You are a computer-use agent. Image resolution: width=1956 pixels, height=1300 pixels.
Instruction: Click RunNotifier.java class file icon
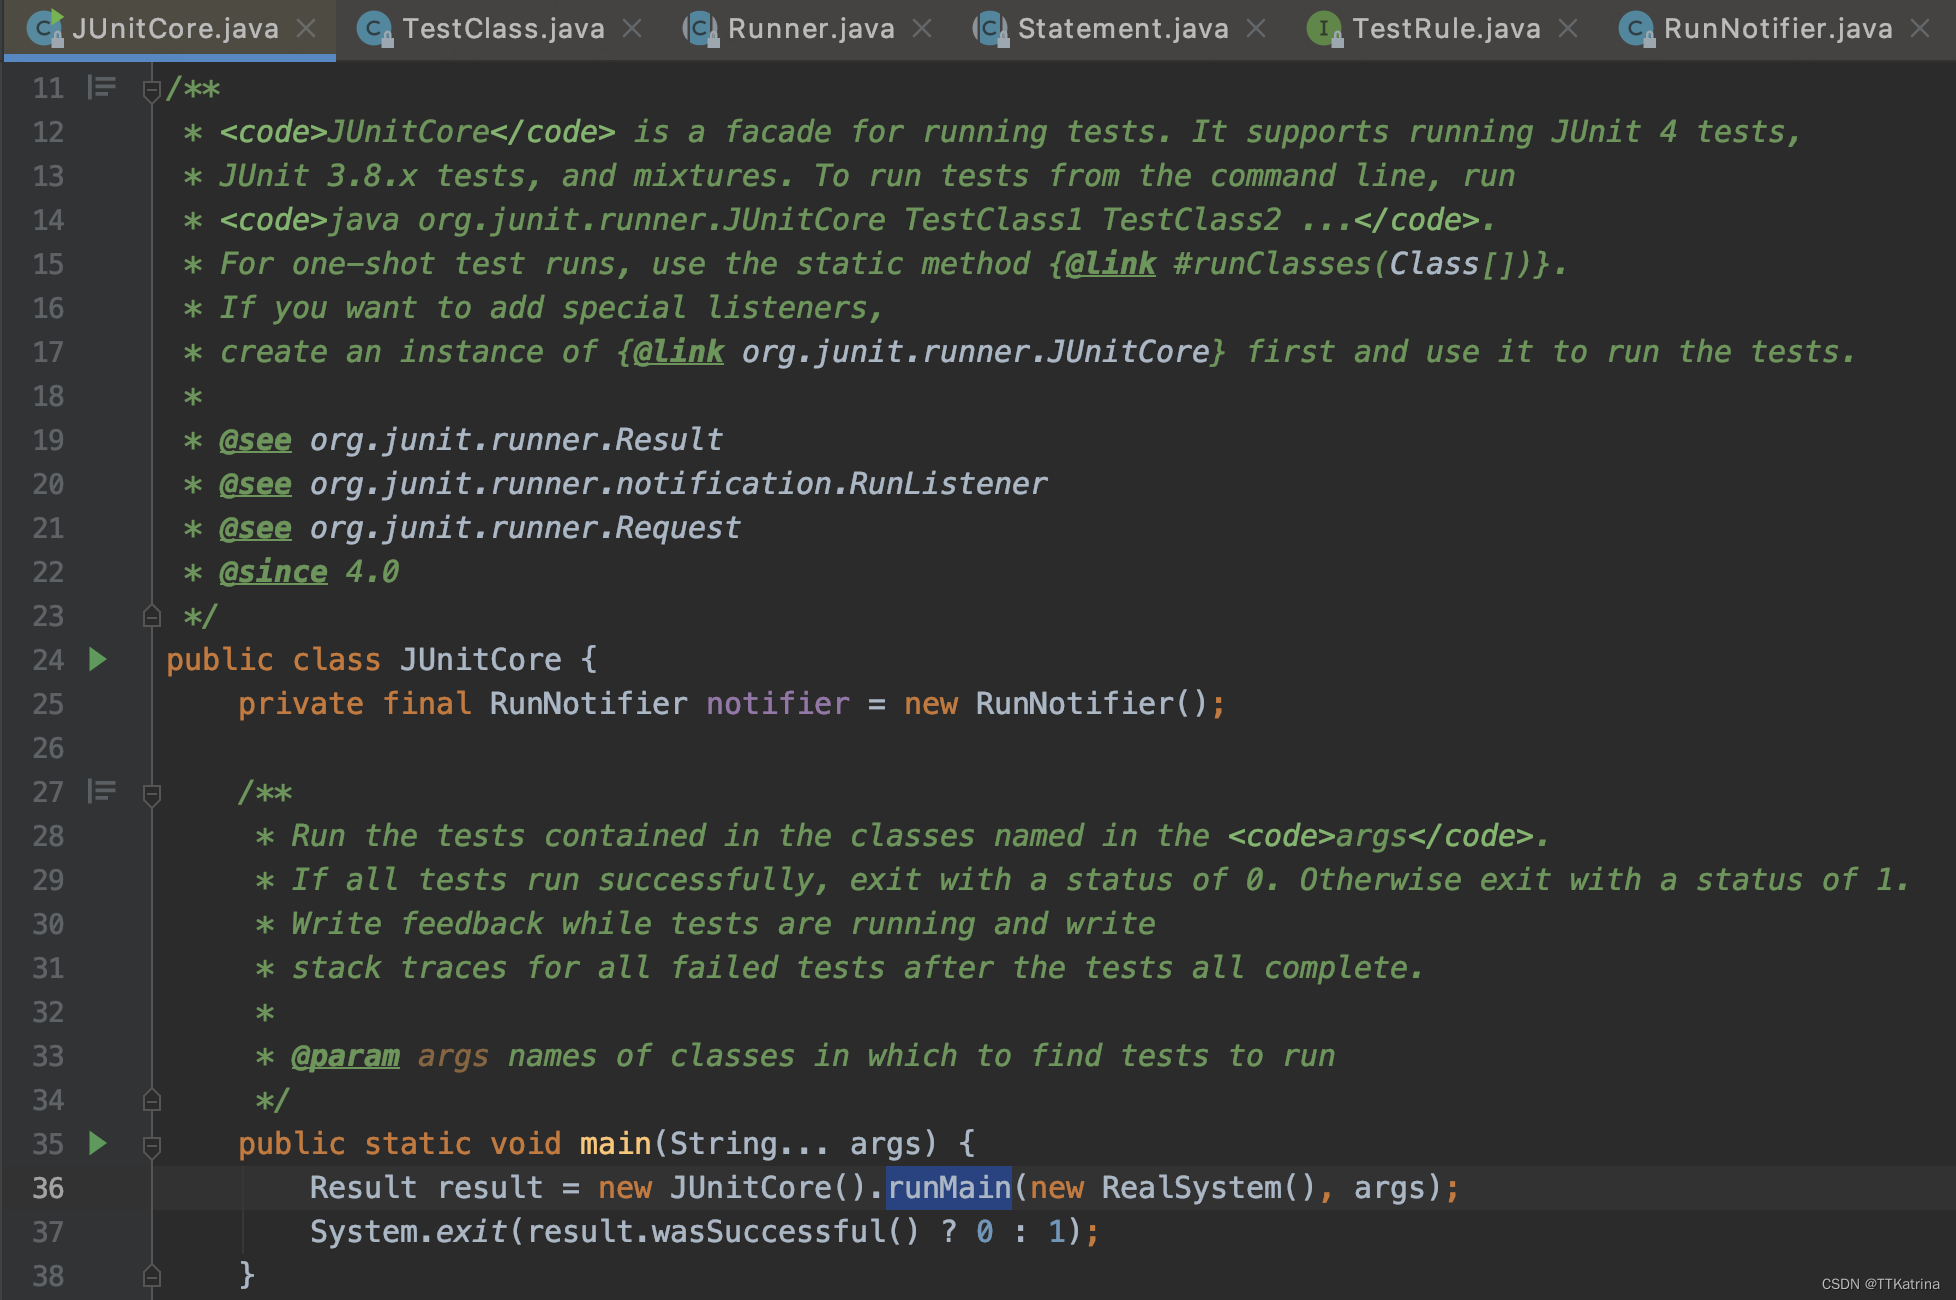click(1635, 28)
